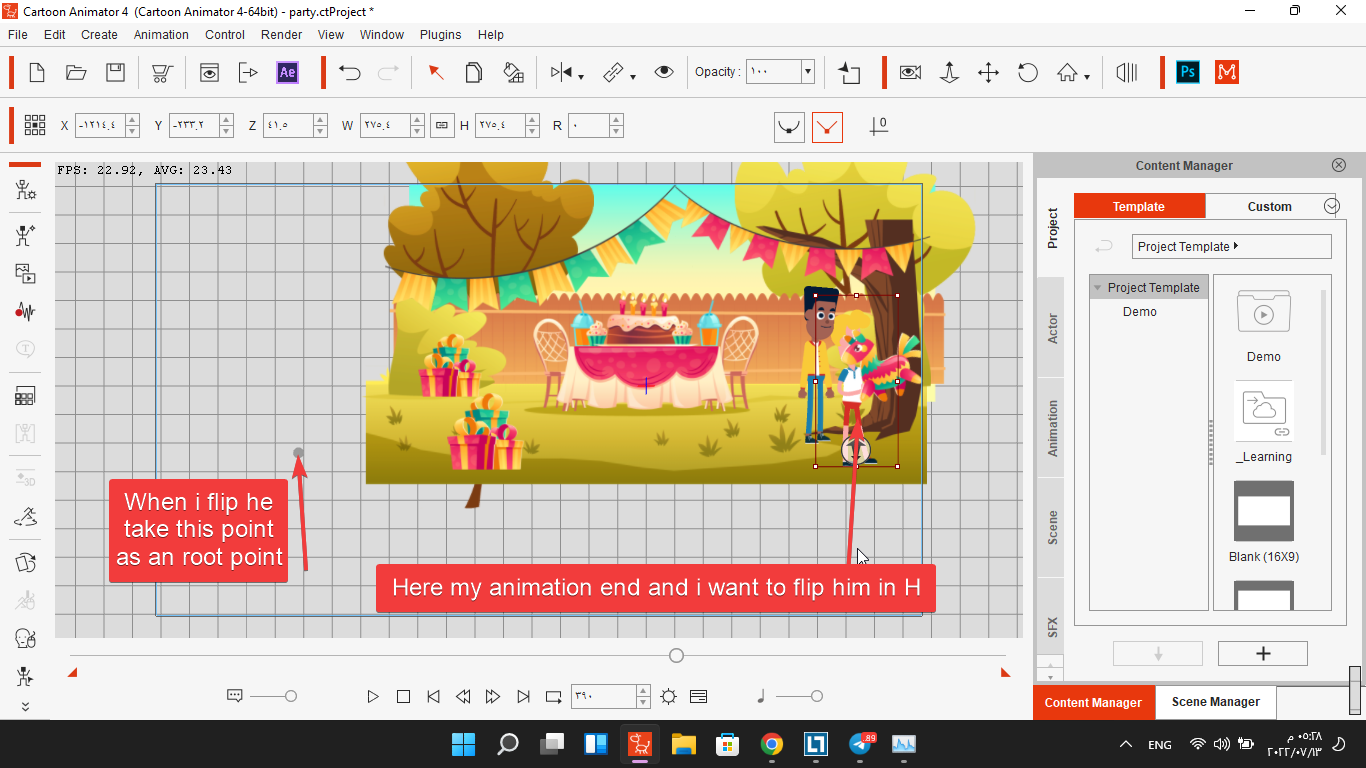Click the paint bucket grid icon
This screenshot has height=768, width=1366.
(514, 72)
